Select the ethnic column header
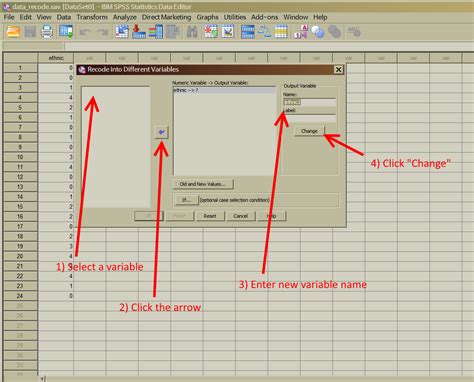474x382 pixels. coord(56,58)
